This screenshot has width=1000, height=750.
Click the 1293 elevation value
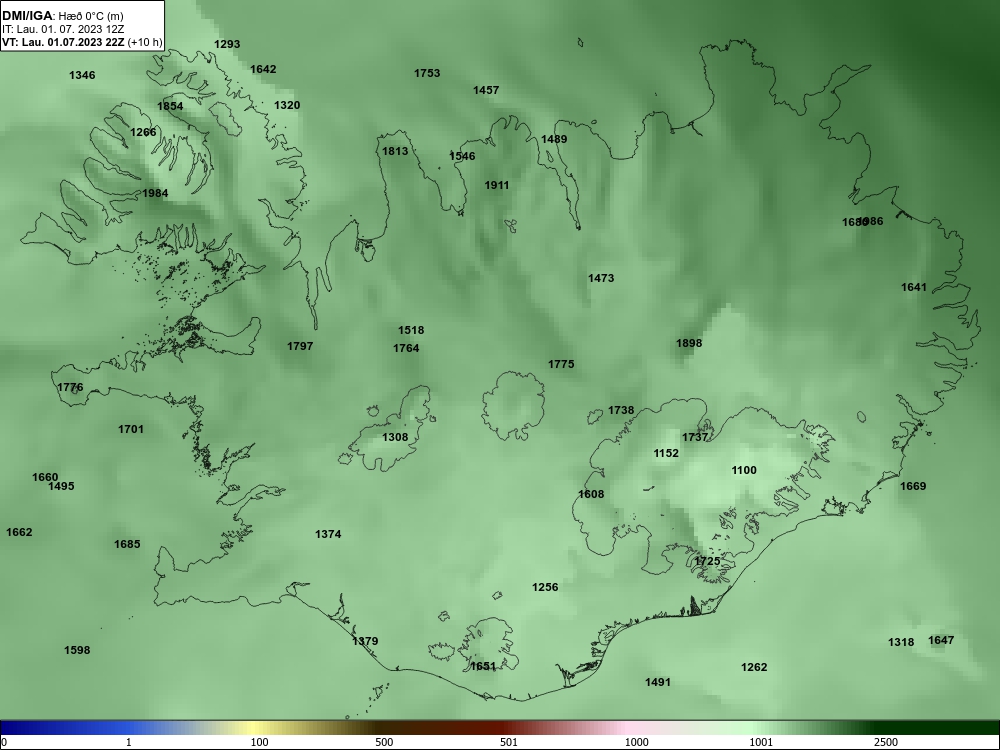point(227,44)
